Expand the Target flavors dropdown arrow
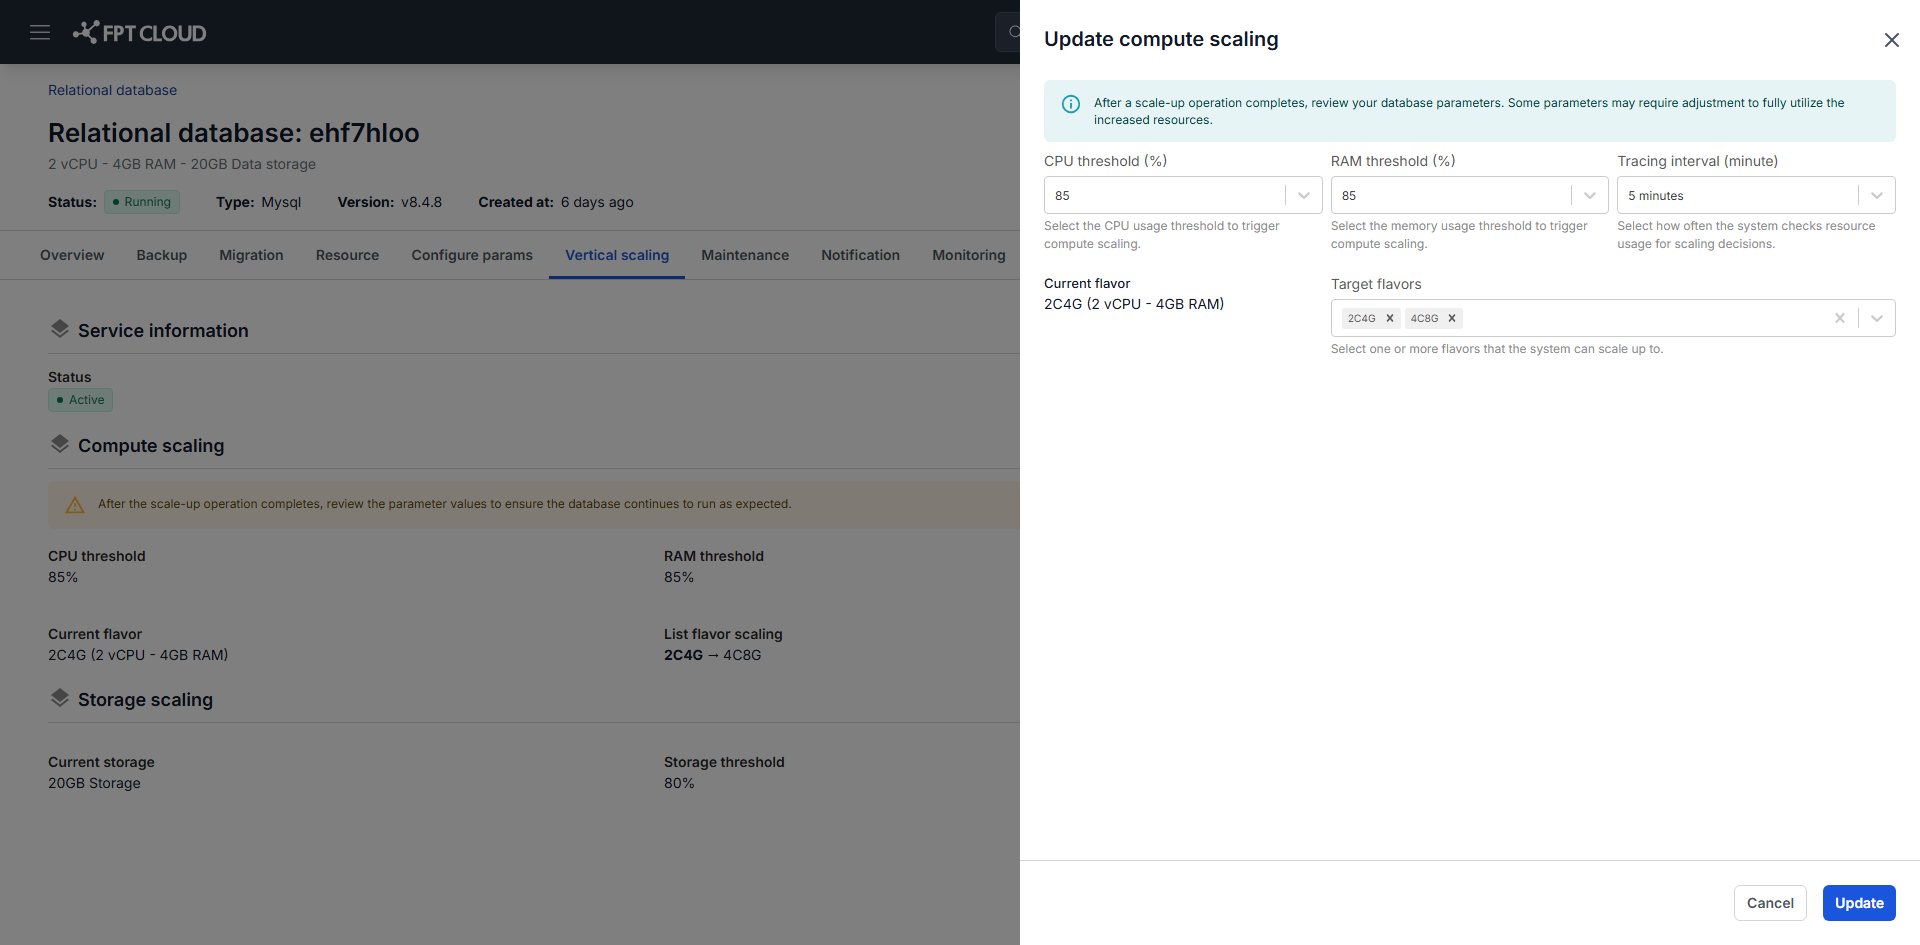This screenshot has height=945, width=1920. (1877, 318)
